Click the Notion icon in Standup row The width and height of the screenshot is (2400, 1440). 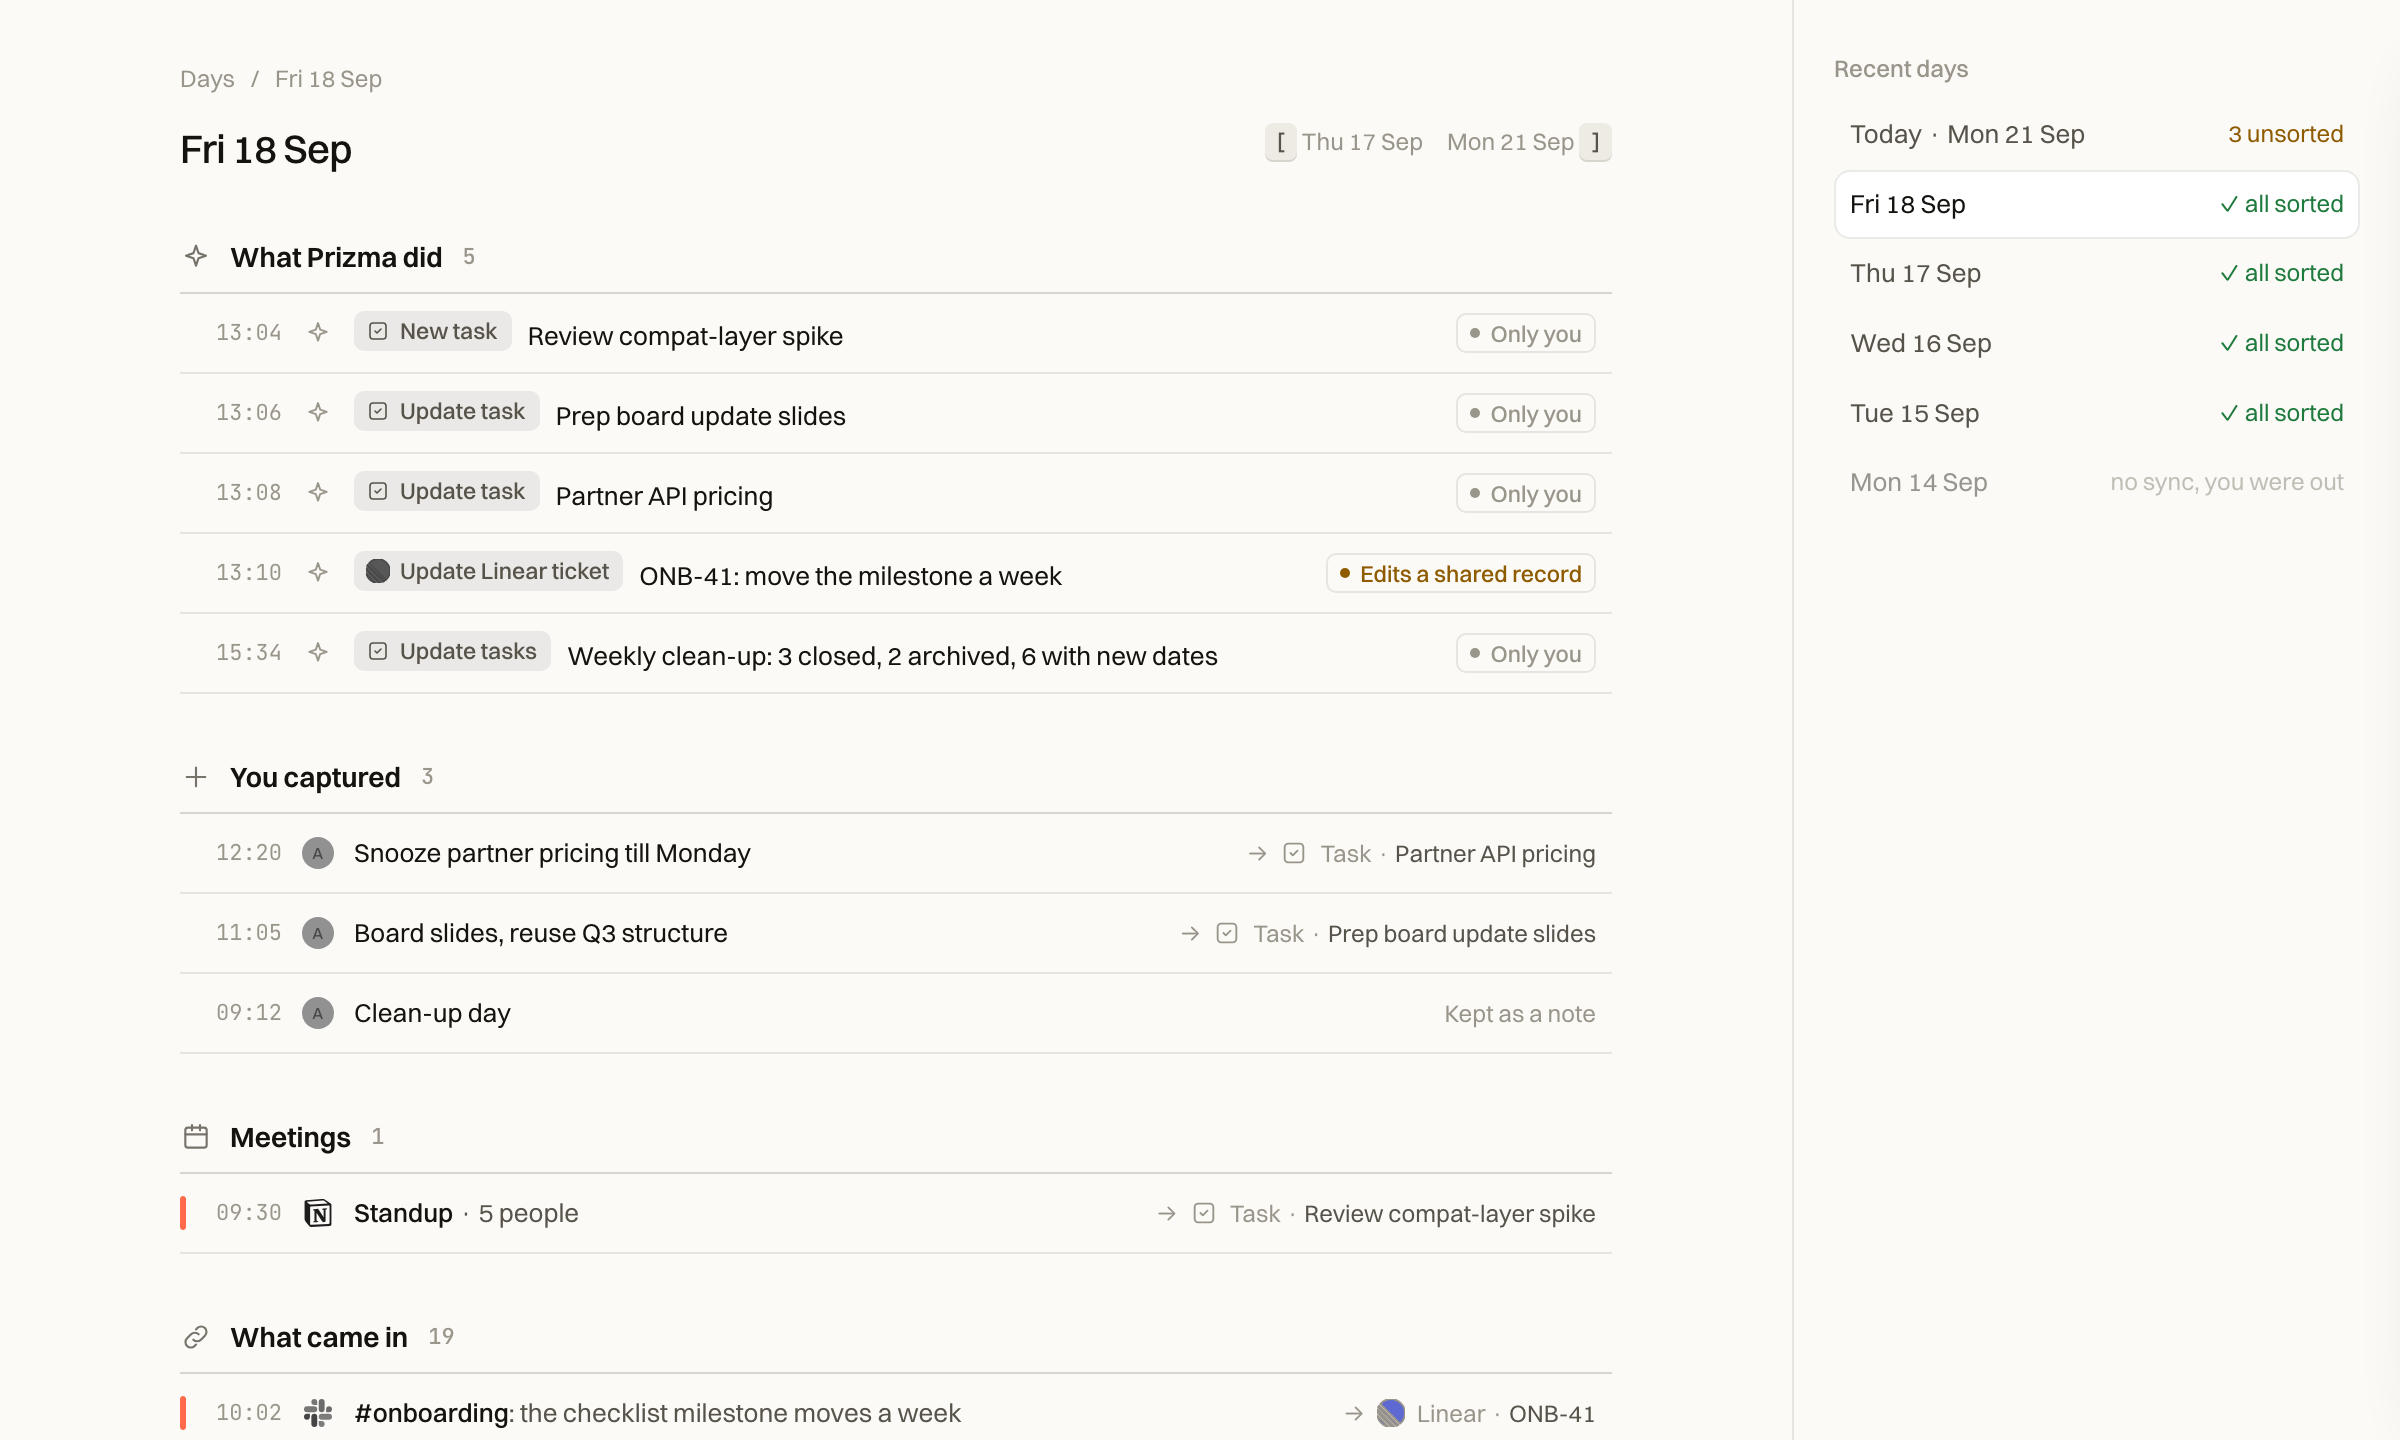pos(318,1213)
